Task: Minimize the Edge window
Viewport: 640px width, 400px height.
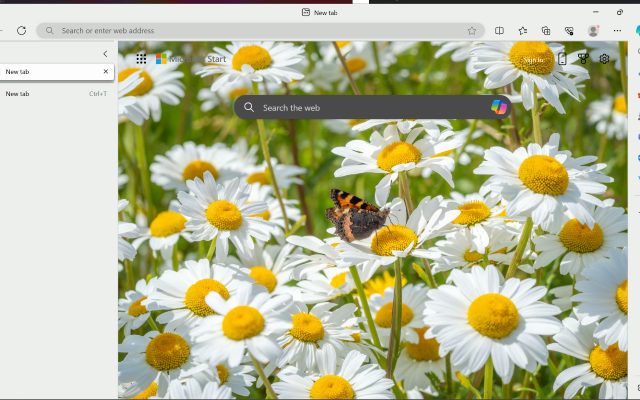Action: pos(596,12)
